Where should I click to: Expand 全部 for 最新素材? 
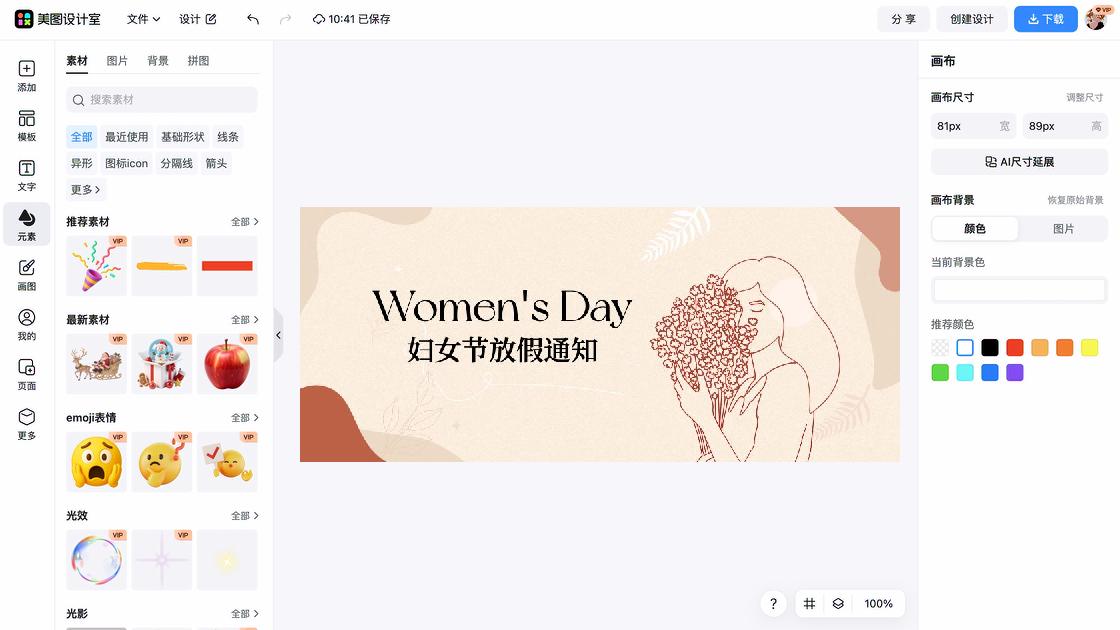click(x=244, y=320)
